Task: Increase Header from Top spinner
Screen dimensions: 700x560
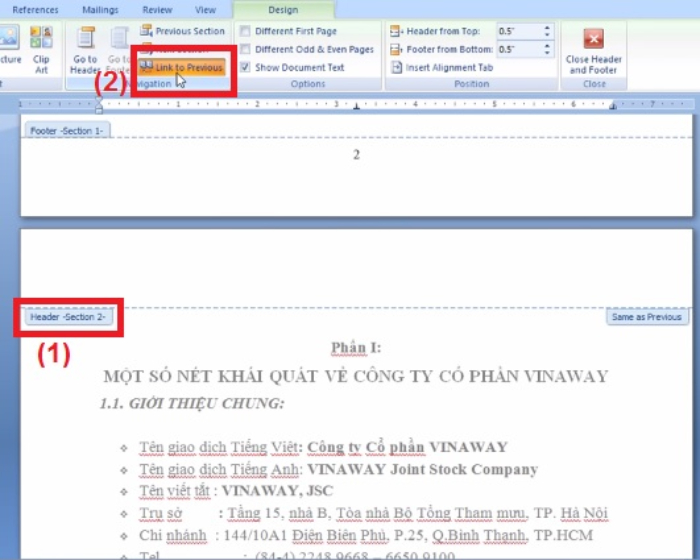Action: click(x=547, y=28)
